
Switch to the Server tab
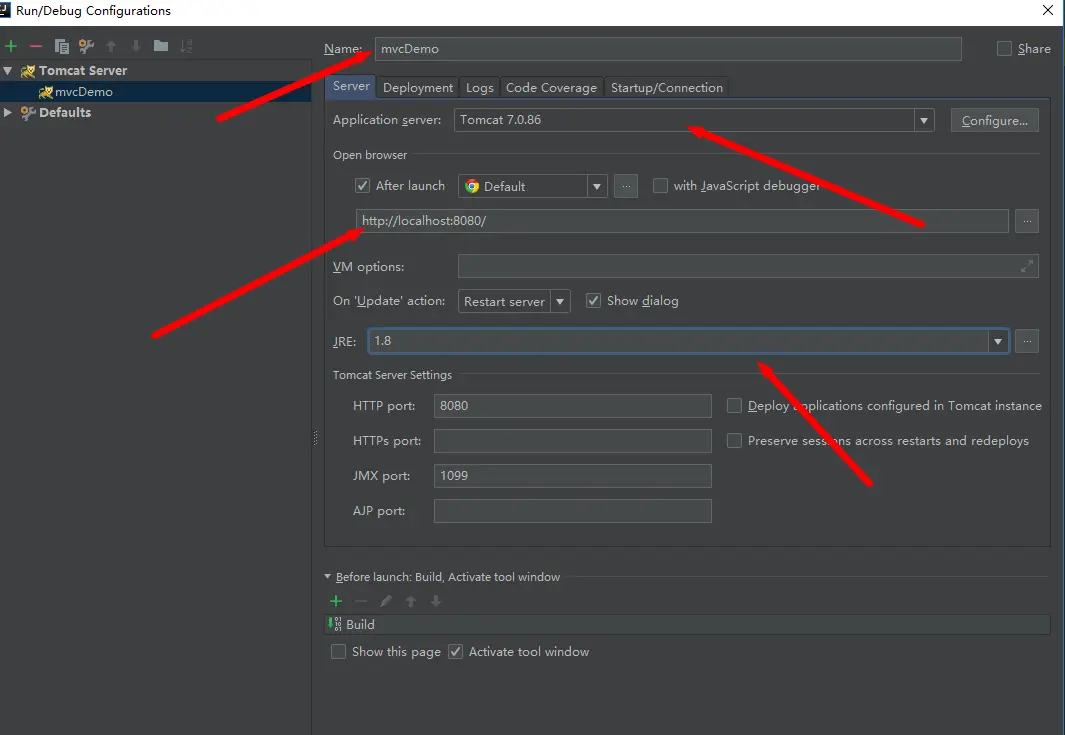[x=351, y=86]
